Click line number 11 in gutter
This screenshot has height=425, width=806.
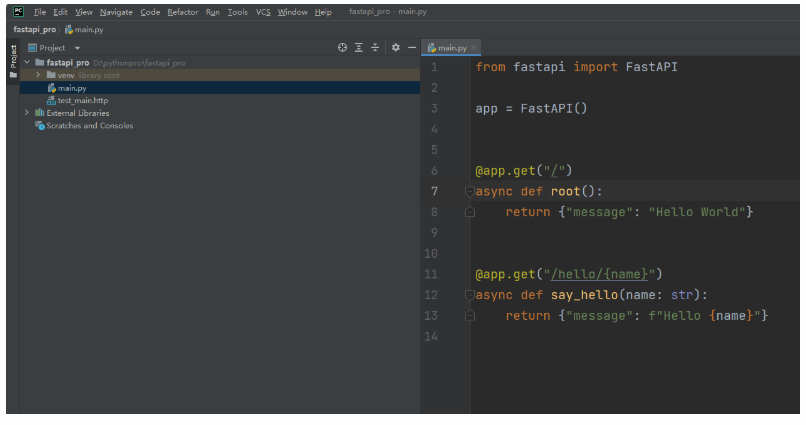(x=431, y=274)
